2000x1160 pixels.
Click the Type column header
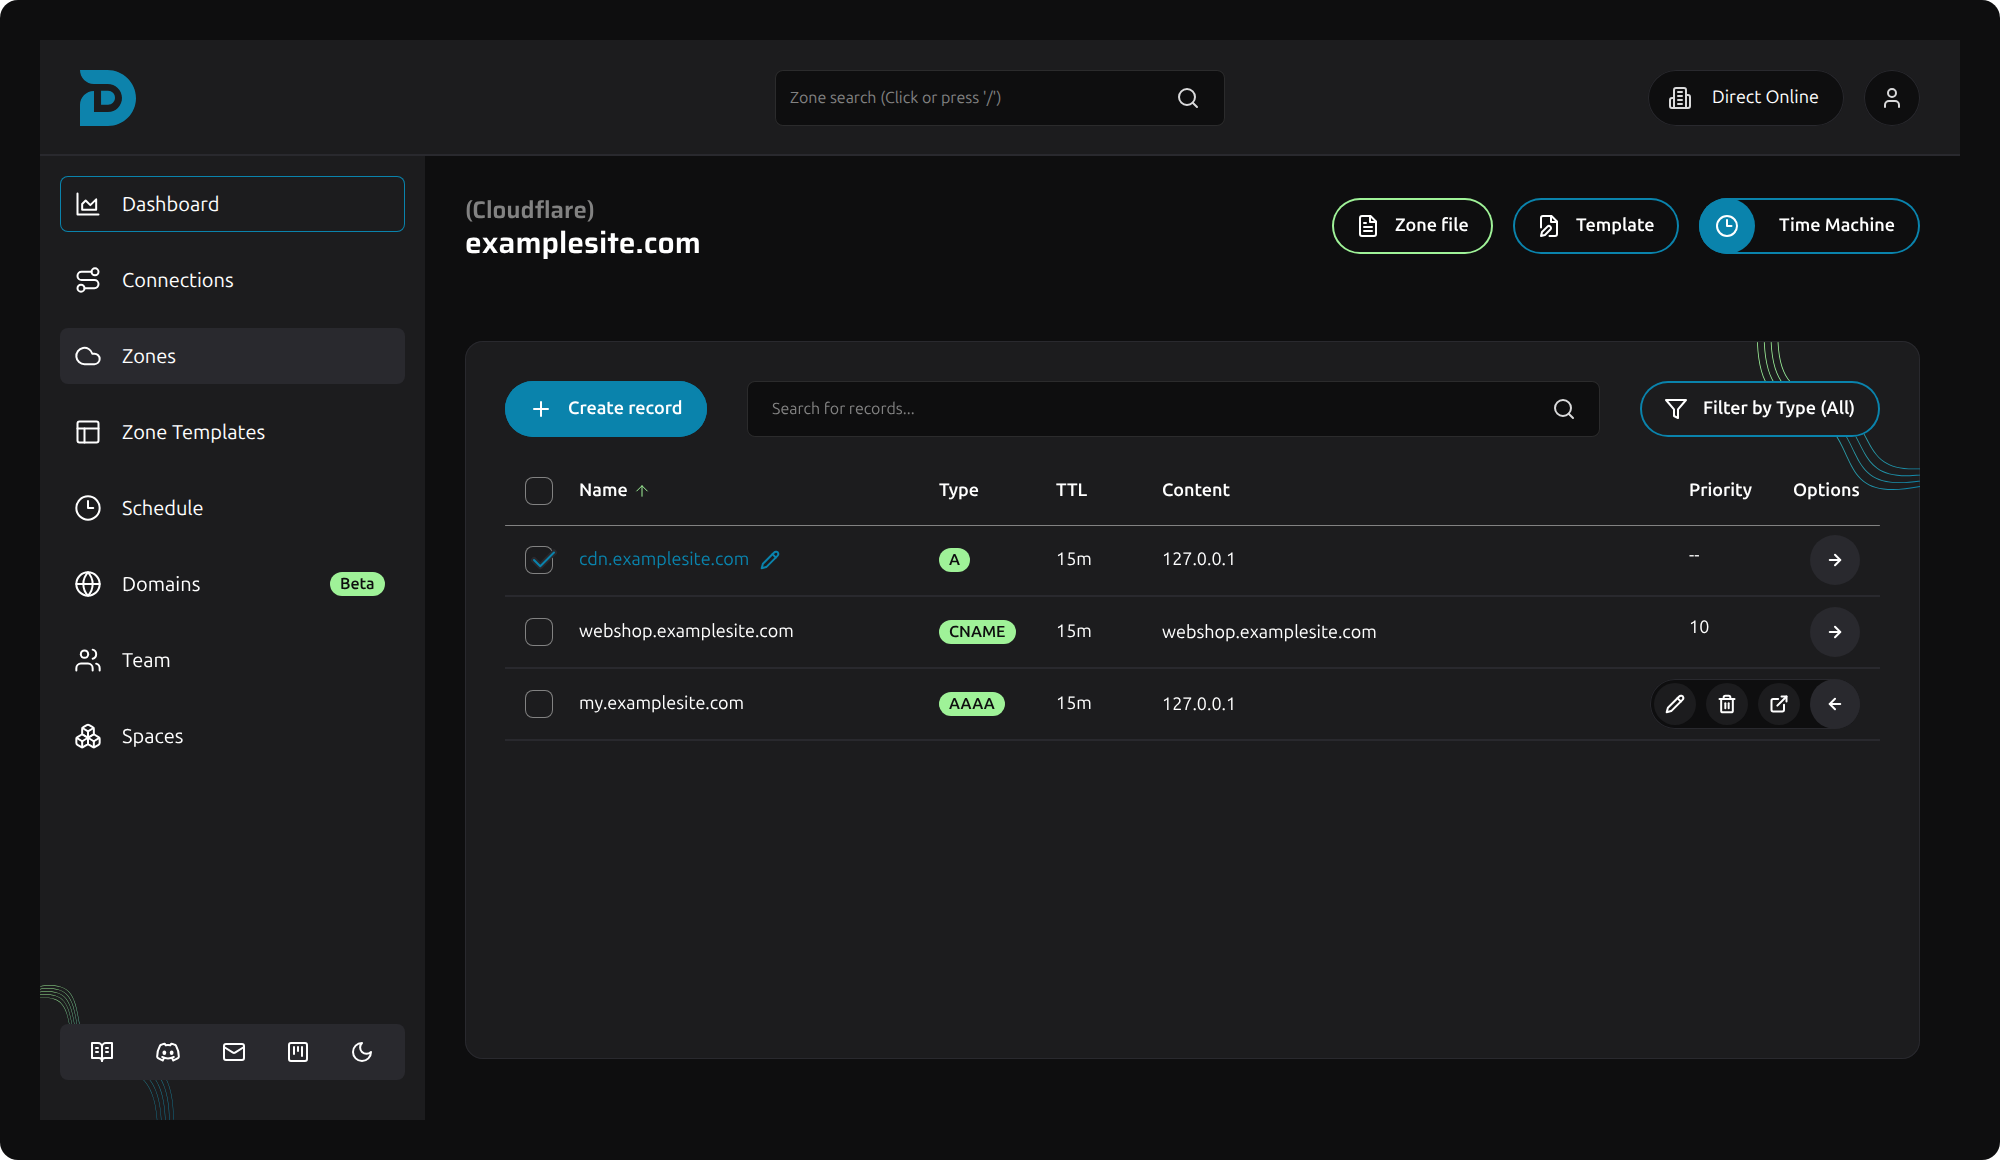958,490
